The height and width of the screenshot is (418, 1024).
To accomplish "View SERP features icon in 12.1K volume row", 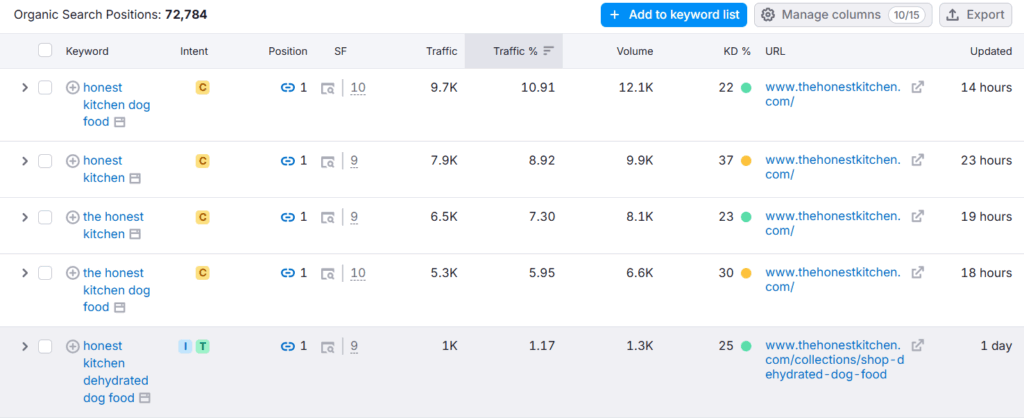I will tap(328, 88).
